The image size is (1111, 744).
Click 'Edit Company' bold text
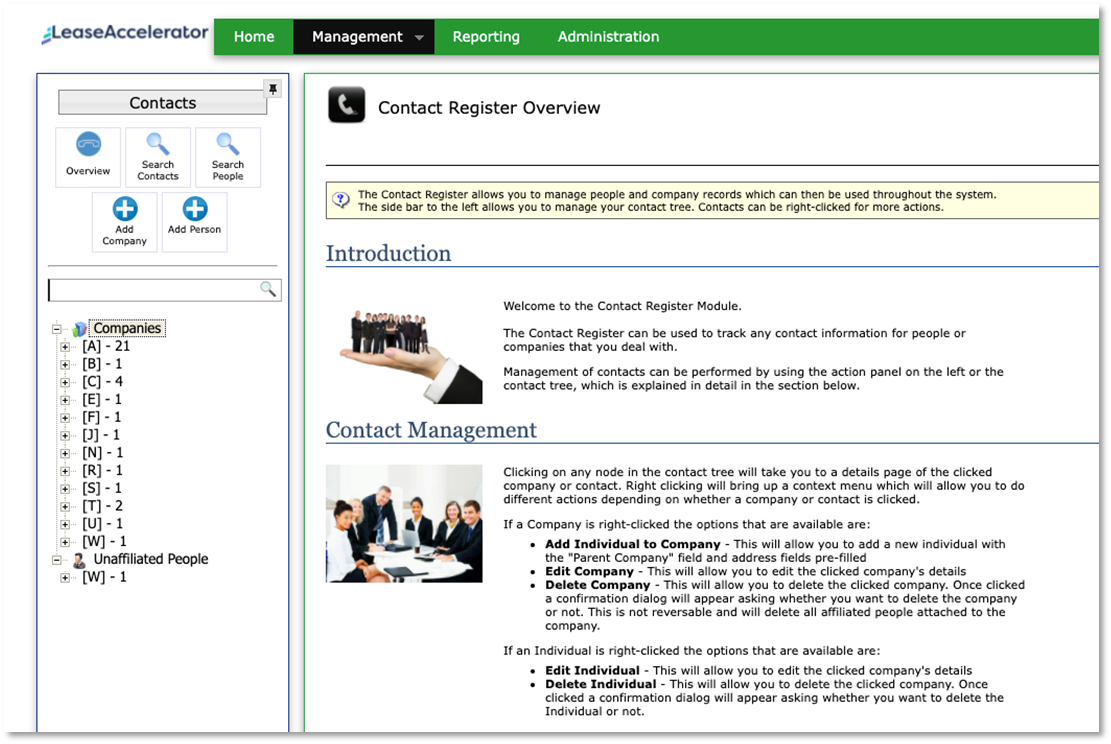point(590,571)
